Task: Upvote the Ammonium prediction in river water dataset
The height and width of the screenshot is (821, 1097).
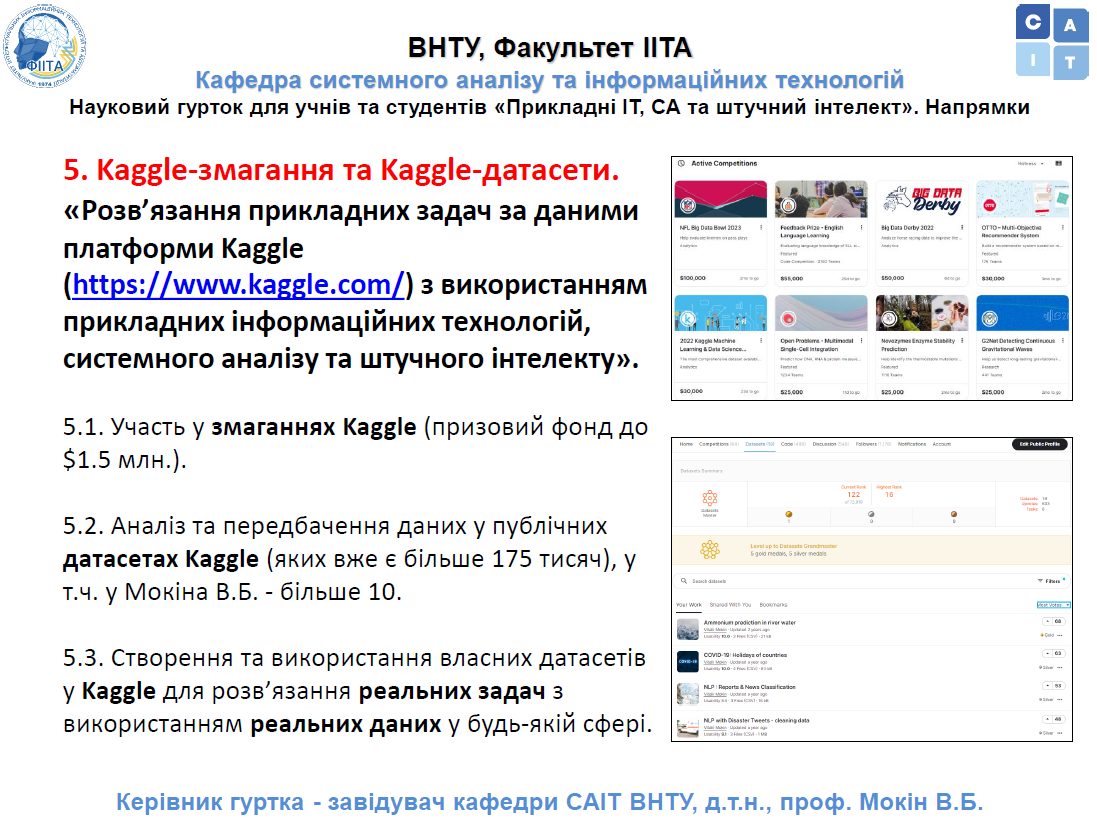Action: (1047, 622)
